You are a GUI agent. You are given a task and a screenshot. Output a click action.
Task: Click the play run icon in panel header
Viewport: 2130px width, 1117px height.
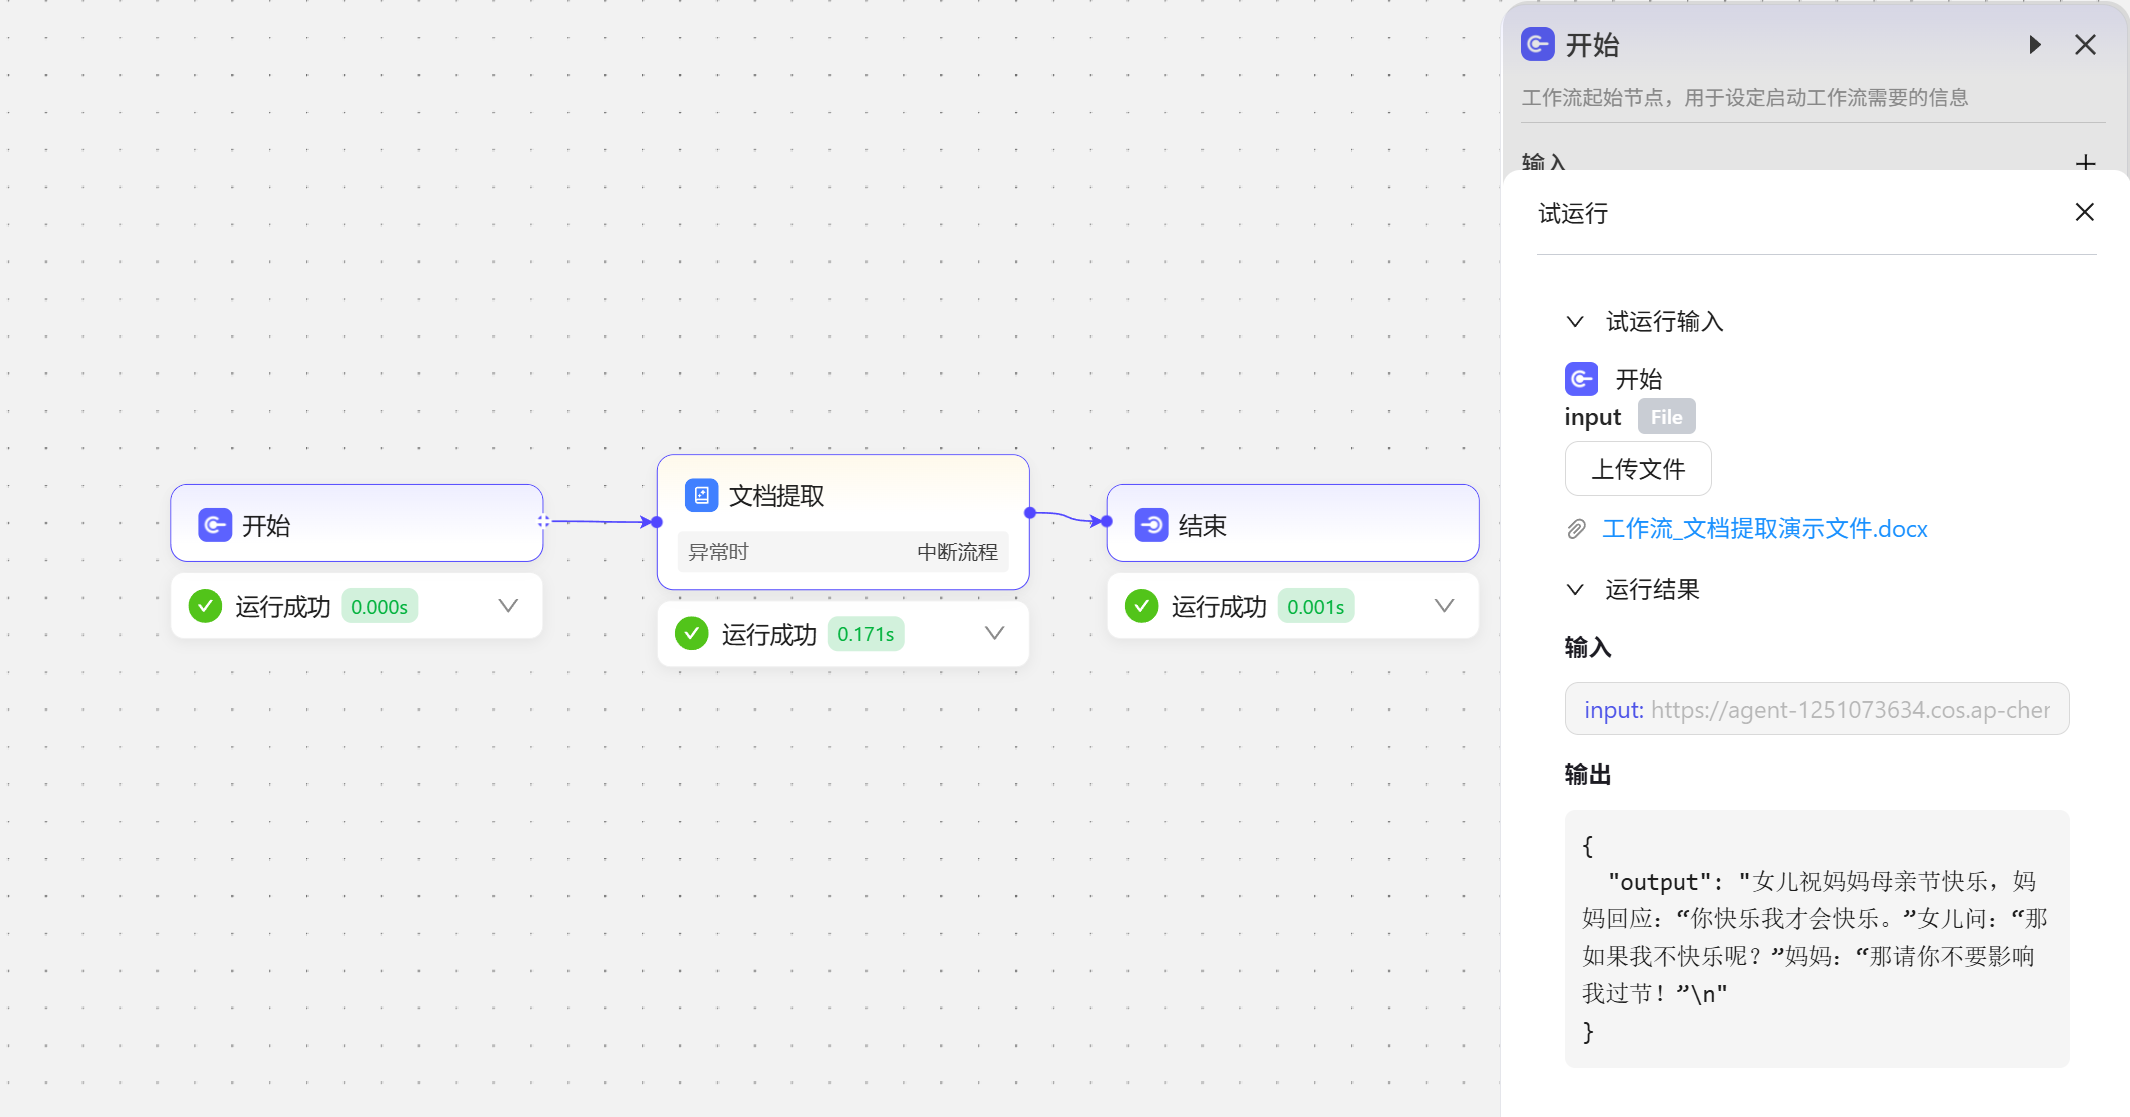[2034, 45]
